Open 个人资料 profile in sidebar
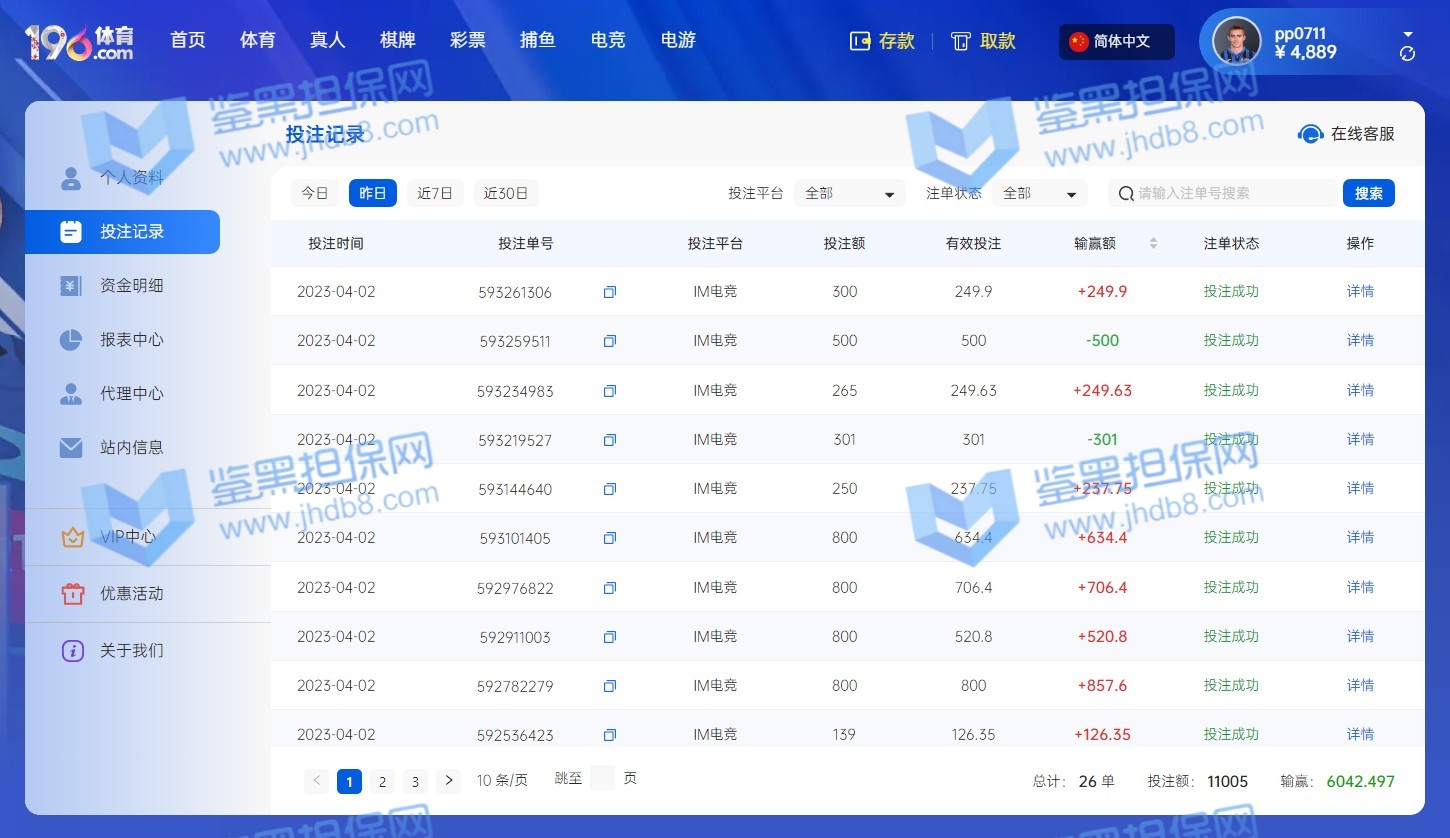 click(131, 178)
